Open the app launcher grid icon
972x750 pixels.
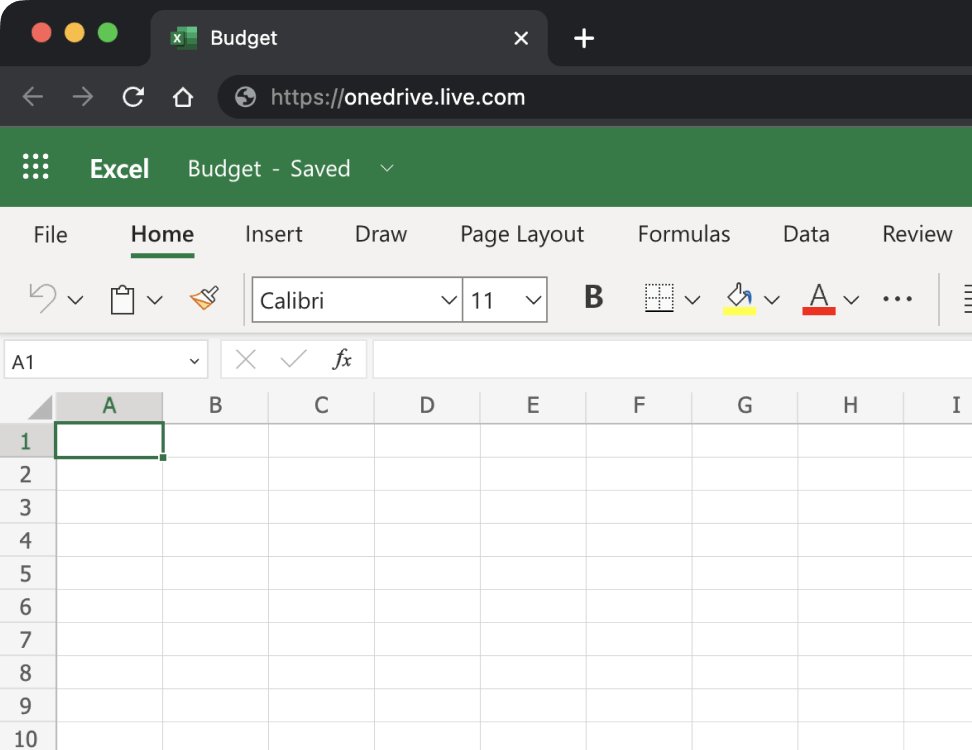pos(35,167)
